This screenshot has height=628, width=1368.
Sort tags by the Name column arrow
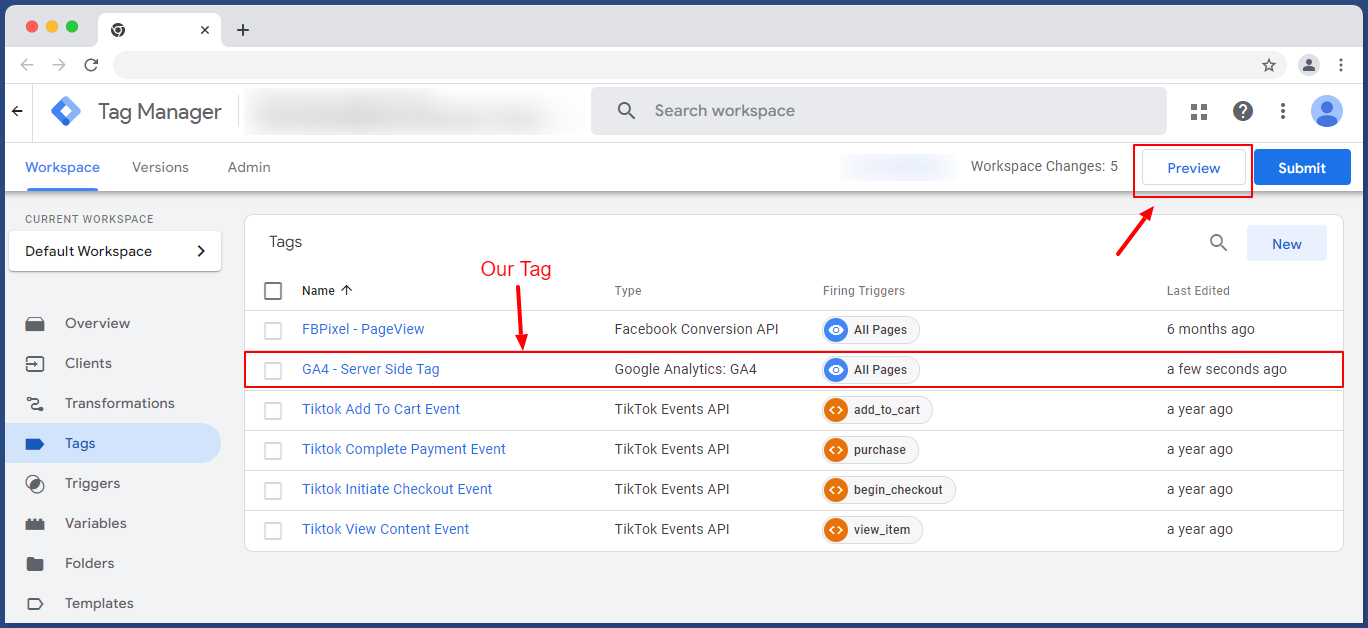(x=347, y=291)
